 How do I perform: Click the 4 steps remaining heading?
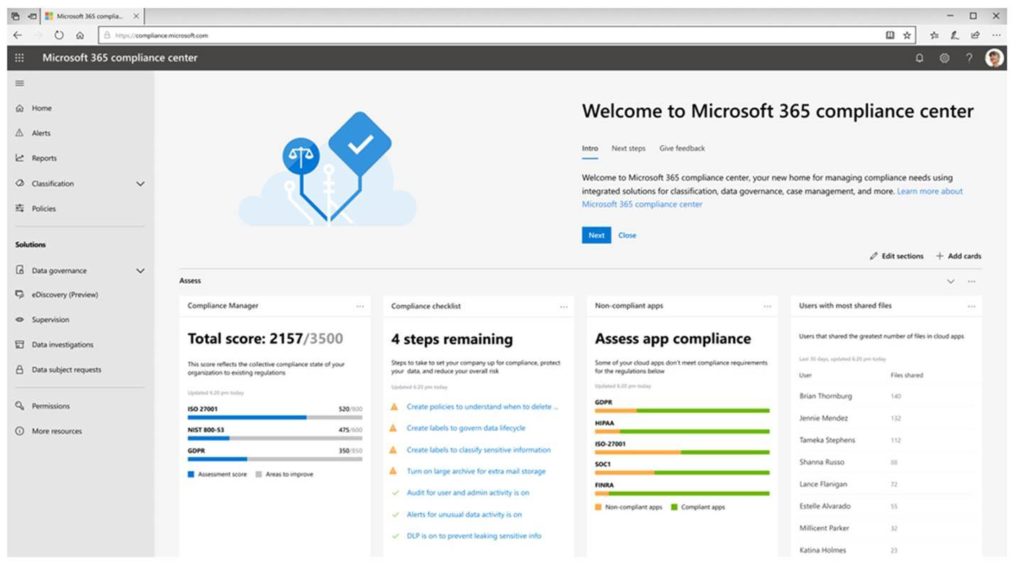point(452,340)
